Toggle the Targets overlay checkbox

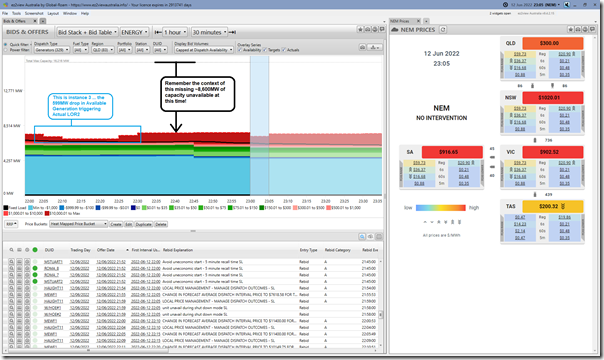265,50
